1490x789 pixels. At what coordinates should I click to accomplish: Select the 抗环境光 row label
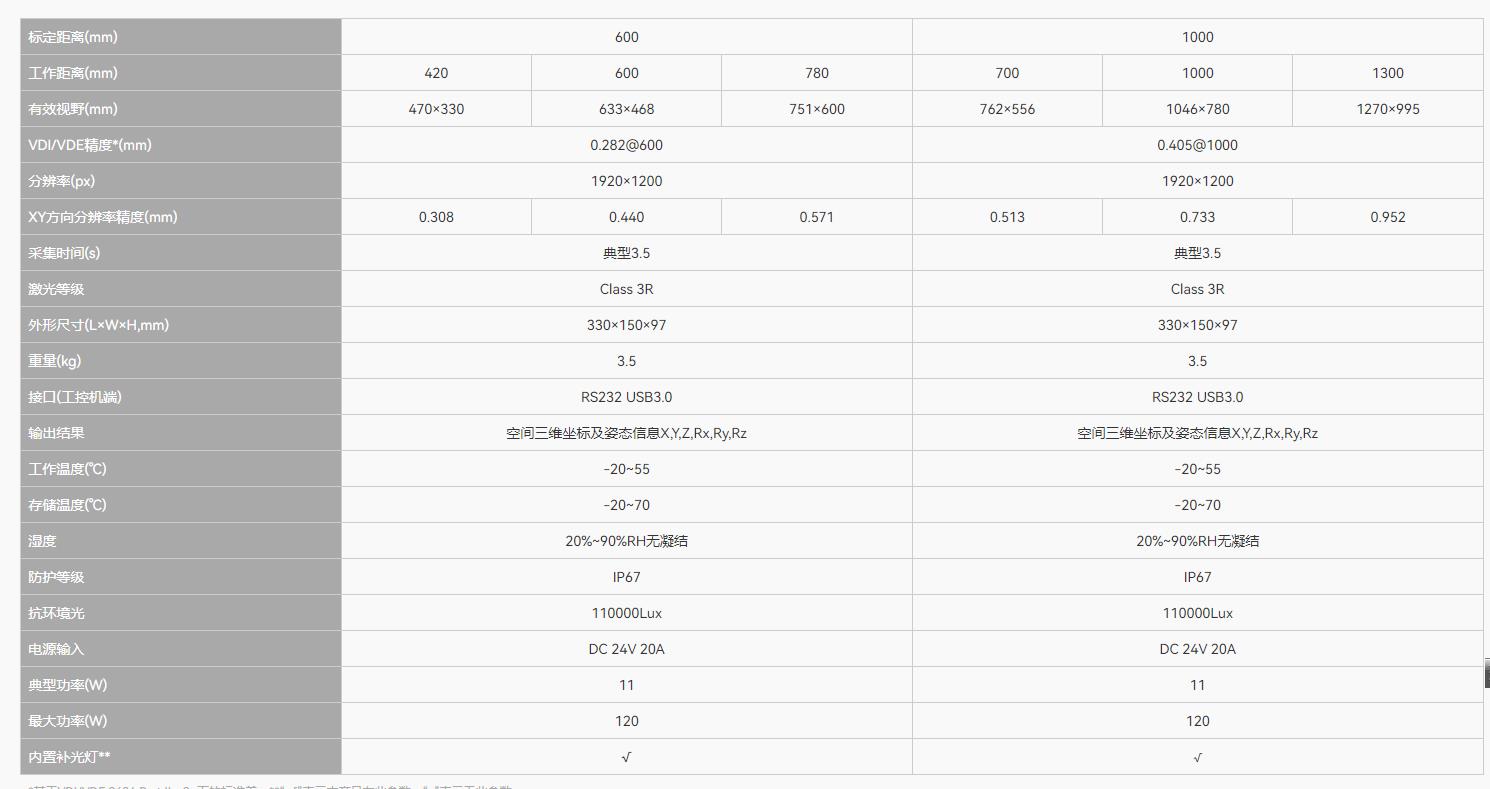(x=56, y=613)
